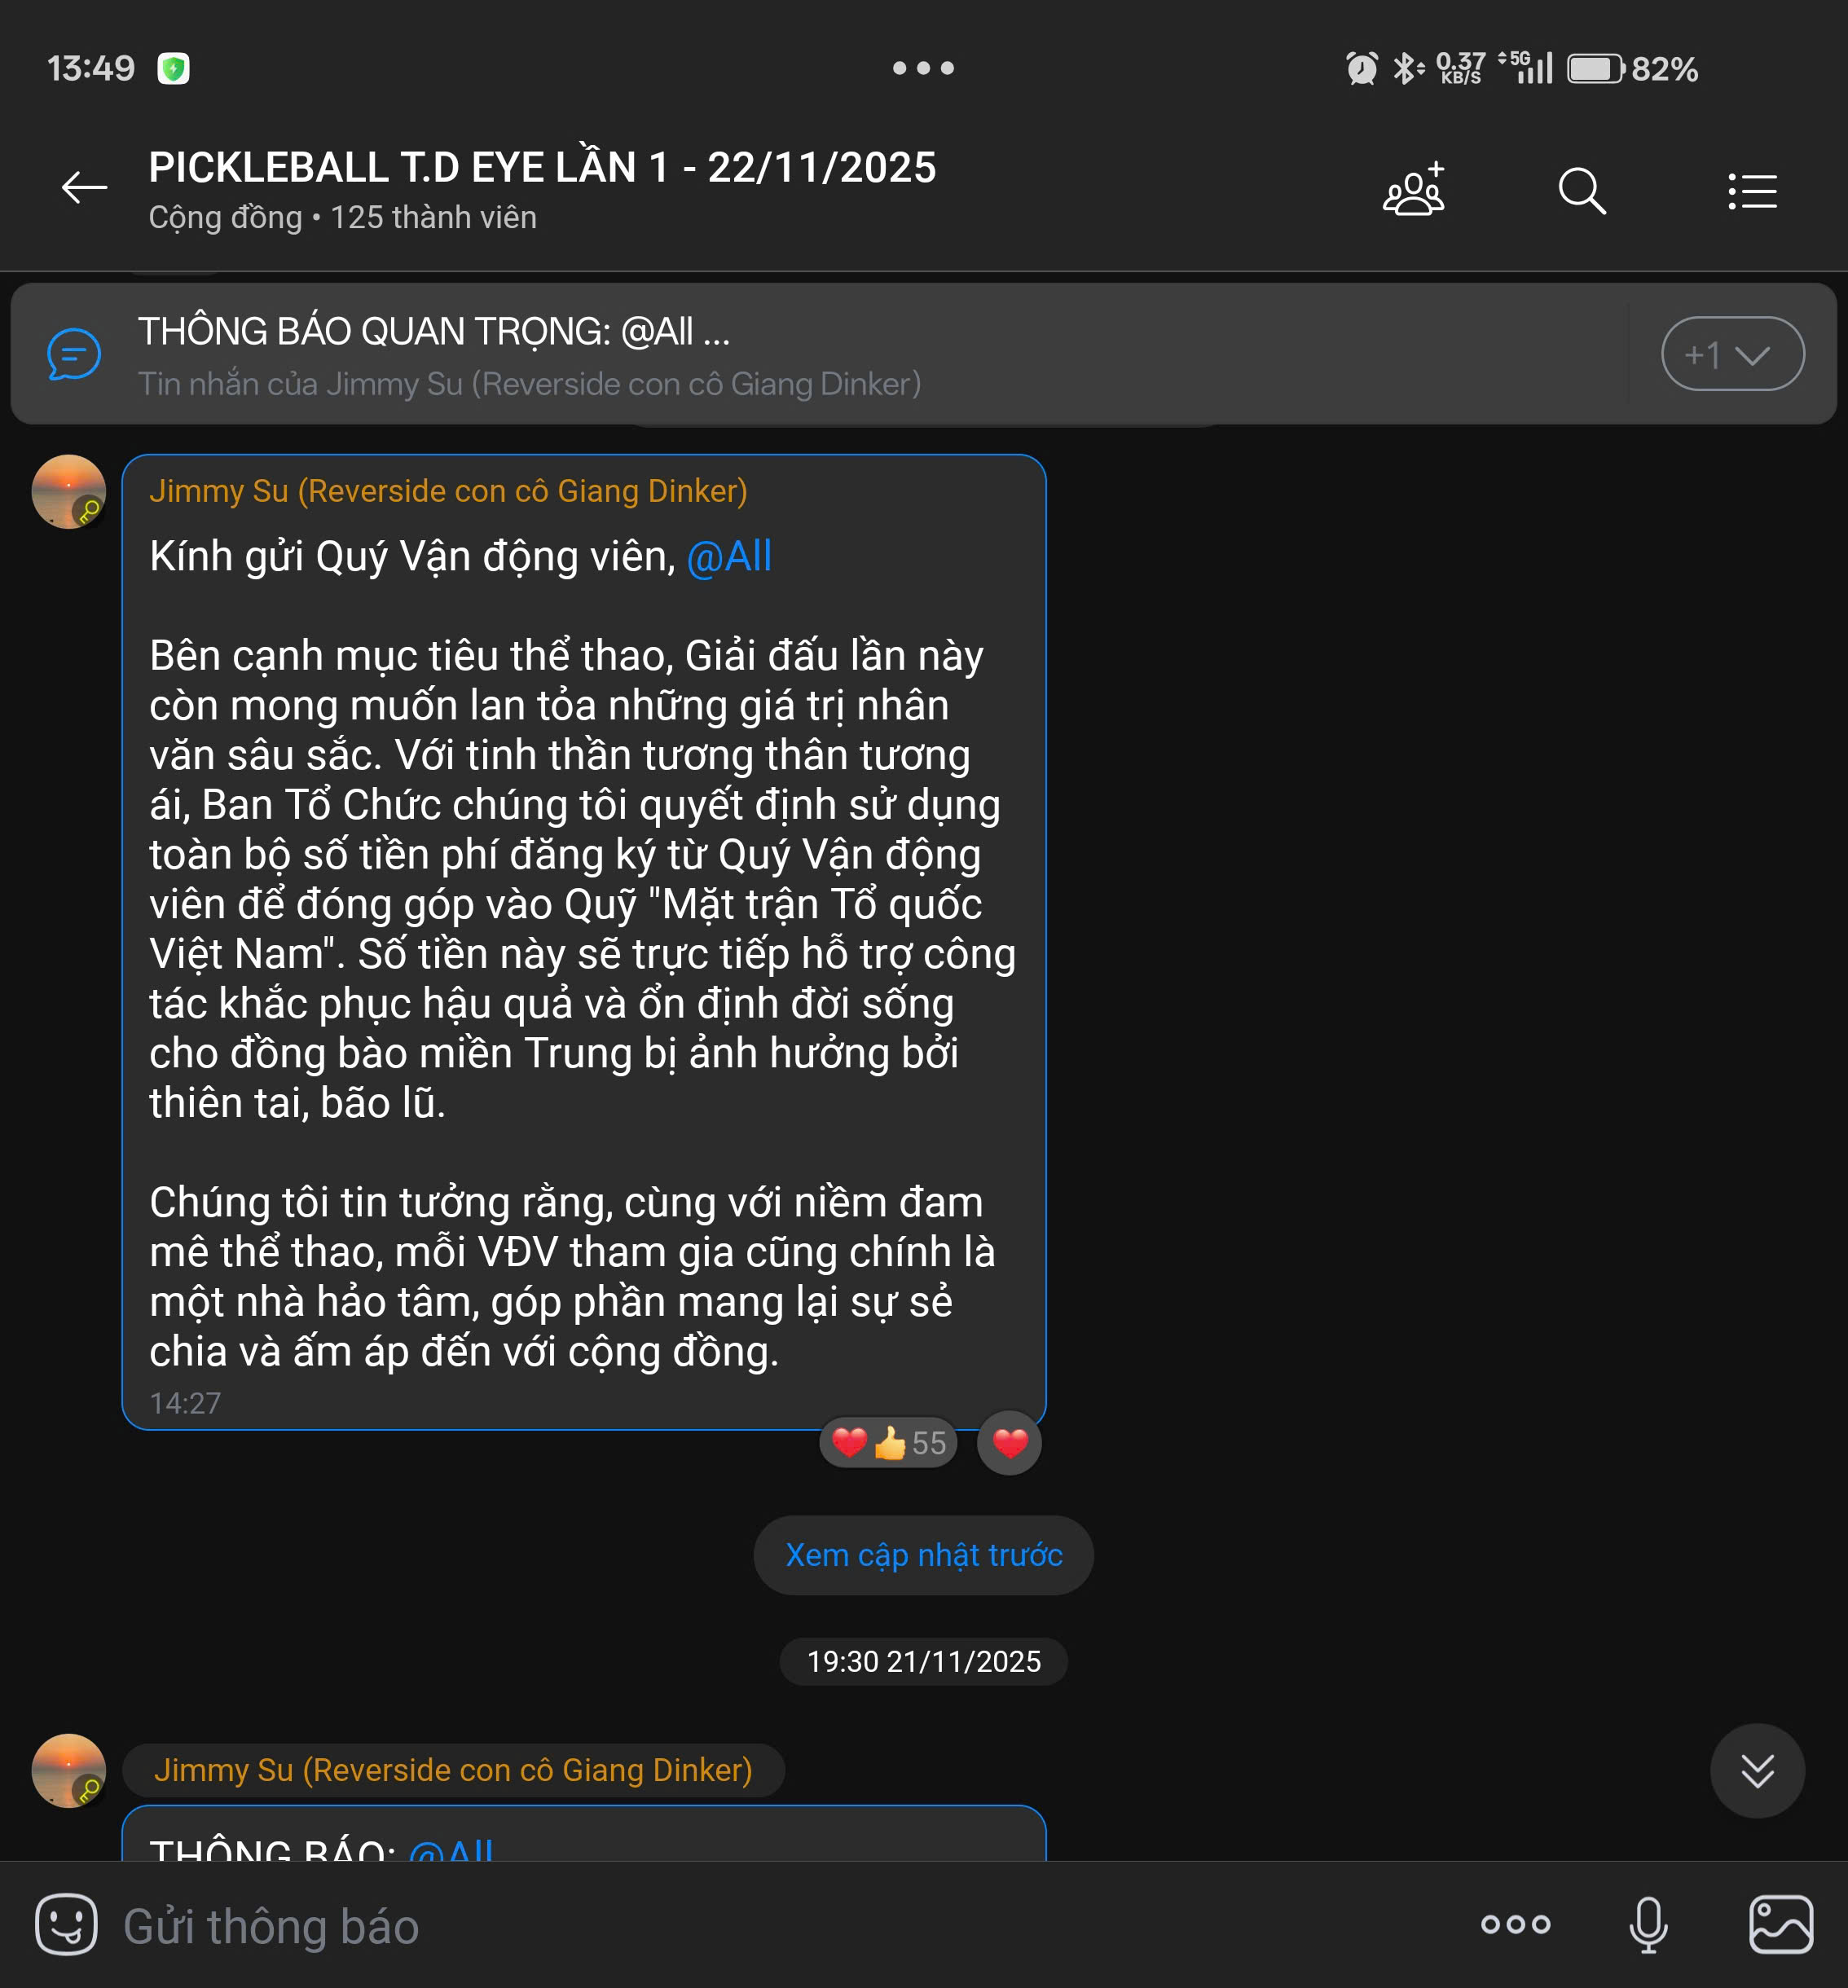Tap the @All mention in message
The height and width of the screenshot is (1988, 1848).
[729, 557]
